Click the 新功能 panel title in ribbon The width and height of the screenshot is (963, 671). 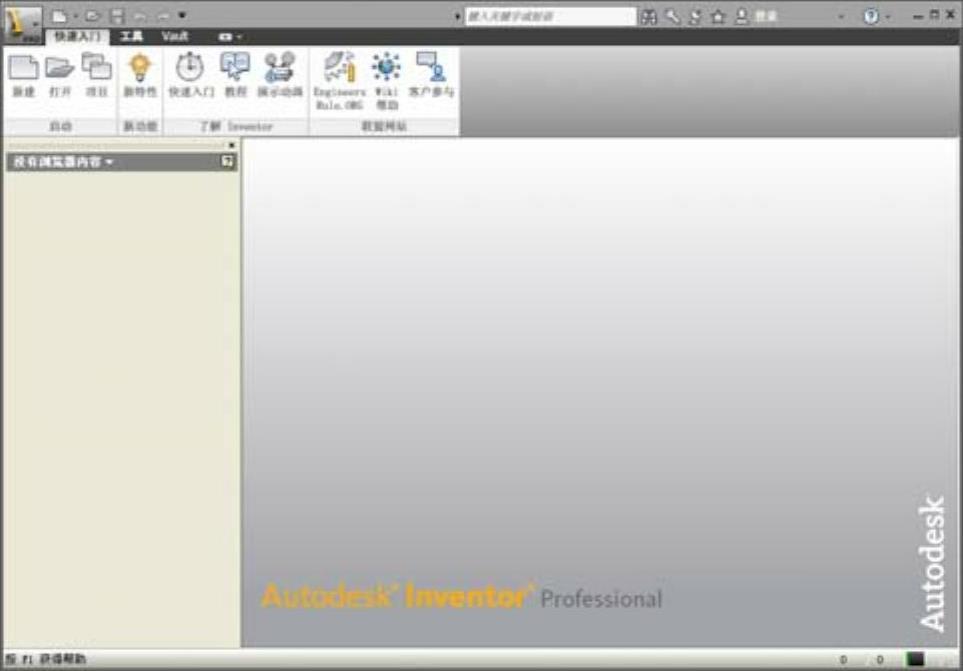pos(140,126)
